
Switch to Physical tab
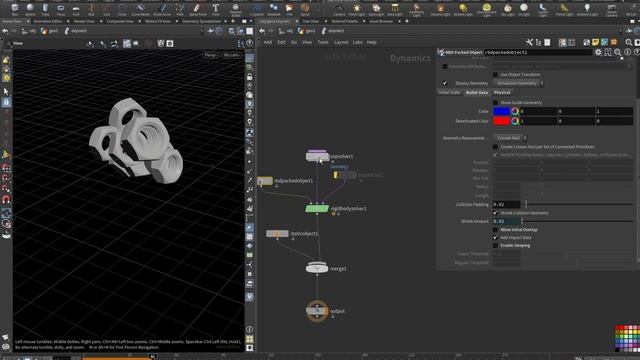(x=502, y=93)
